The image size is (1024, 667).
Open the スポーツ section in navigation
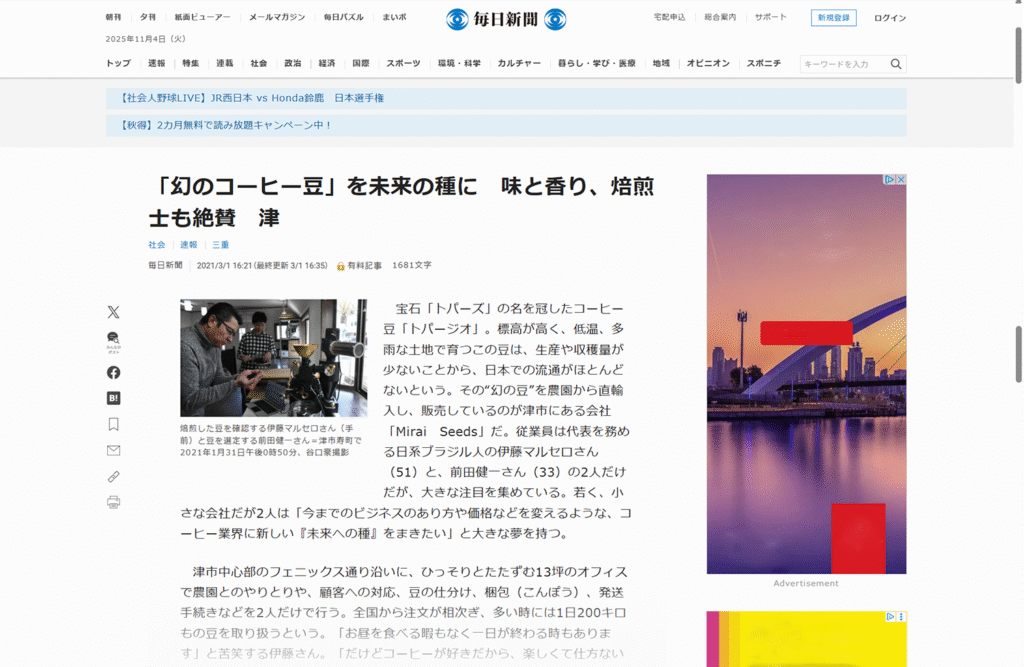[403, 63]
